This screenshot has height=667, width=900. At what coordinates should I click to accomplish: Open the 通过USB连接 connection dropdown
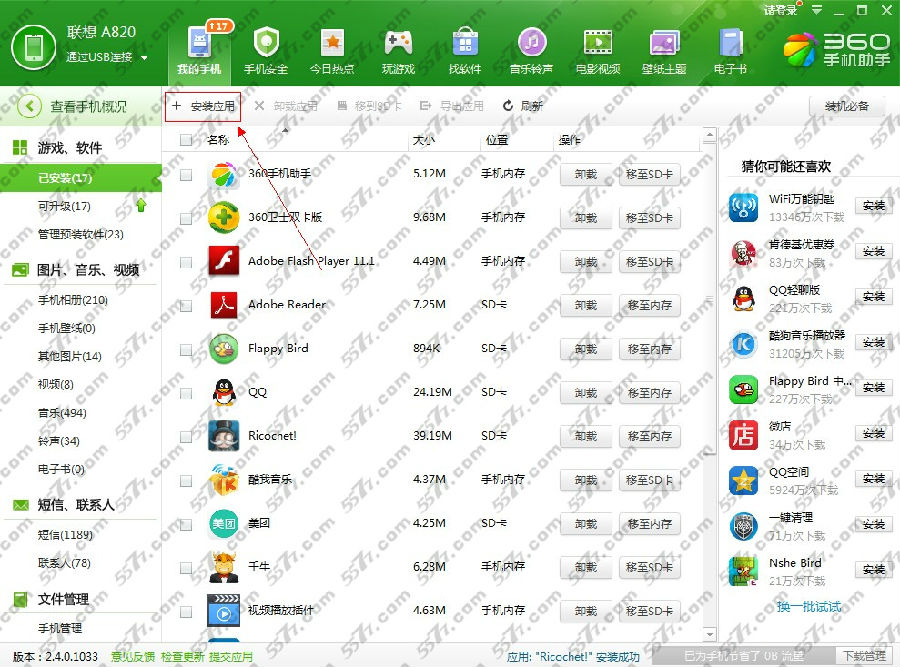tap(144, 57)
